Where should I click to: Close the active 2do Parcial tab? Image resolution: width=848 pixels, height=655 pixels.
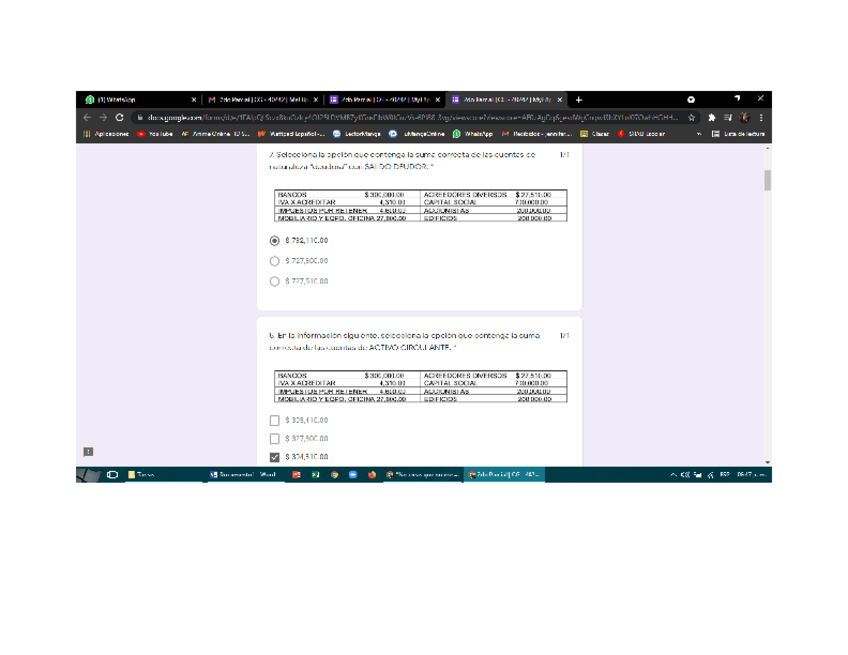(560, 100)
